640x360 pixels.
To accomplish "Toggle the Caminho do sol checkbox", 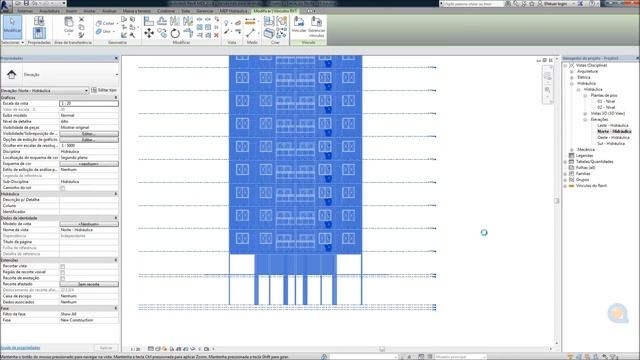I will [x=62, y=188].
